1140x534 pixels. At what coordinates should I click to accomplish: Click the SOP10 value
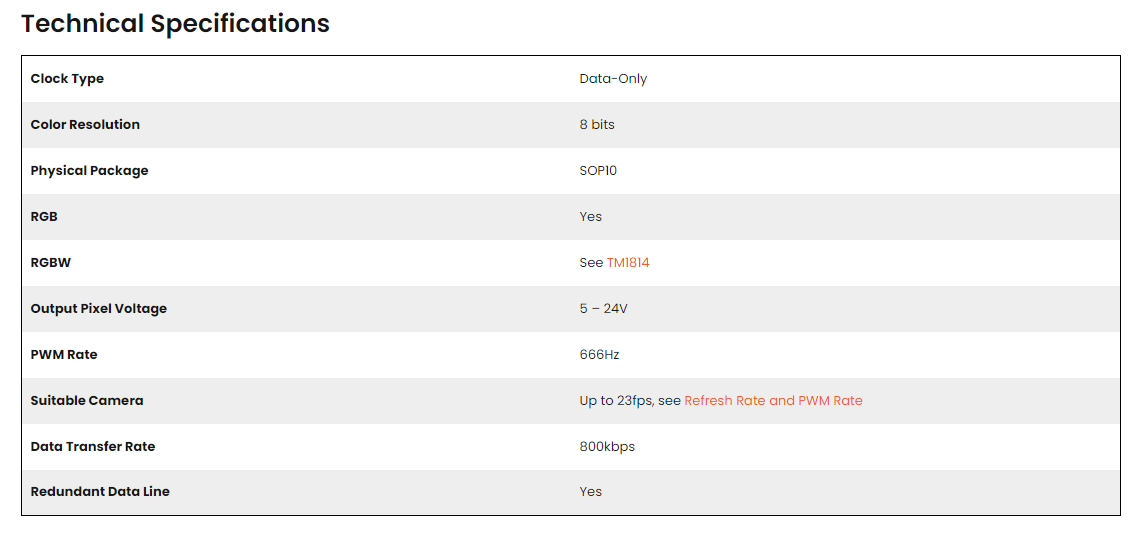(598, 170)
